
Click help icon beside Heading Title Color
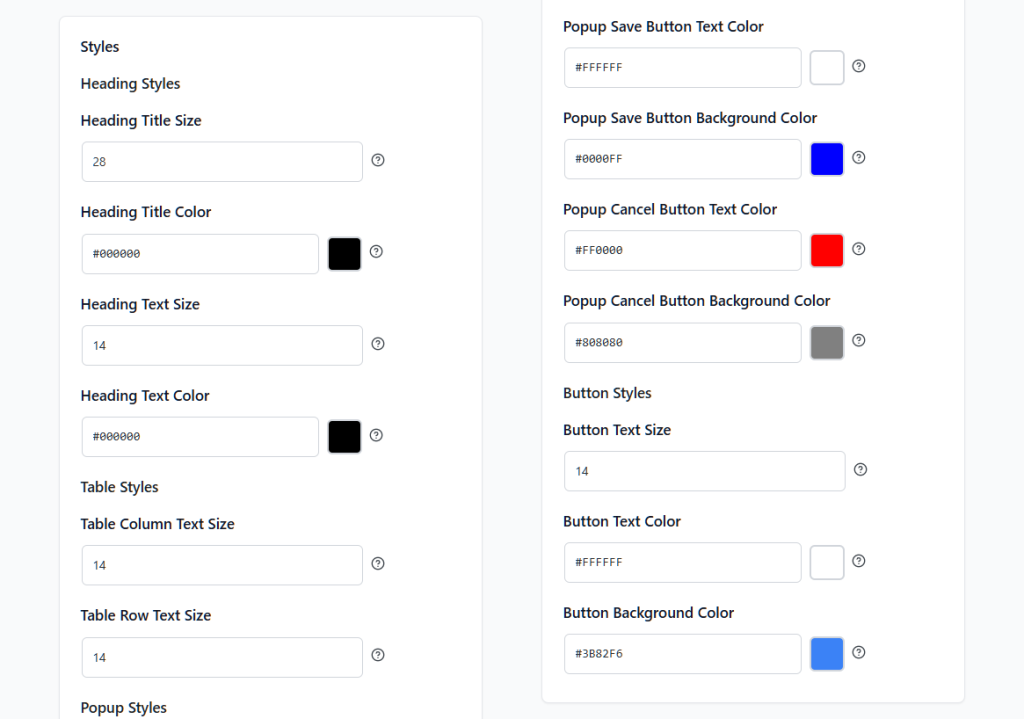(377, 251)
